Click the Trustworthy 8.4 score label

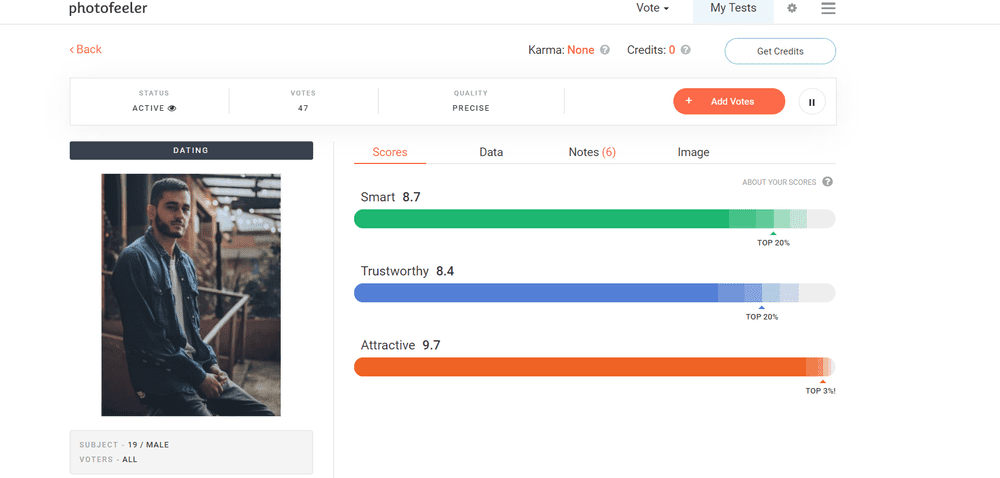[407, 271]
